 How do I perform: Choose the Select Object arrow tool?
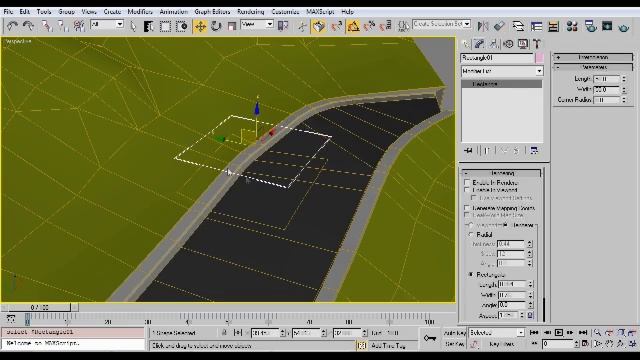pyautogui.click(x=133, y=27)
